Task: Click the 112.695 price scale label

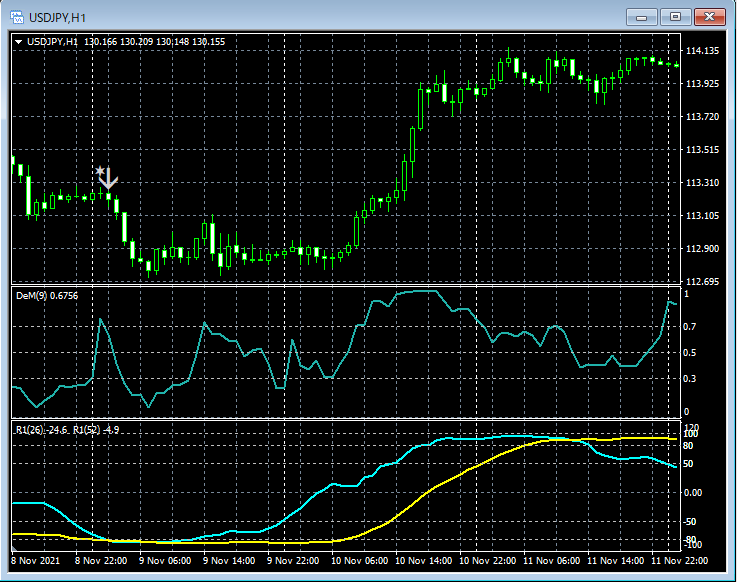Action: pyautogui.click(x=704, y=282)
